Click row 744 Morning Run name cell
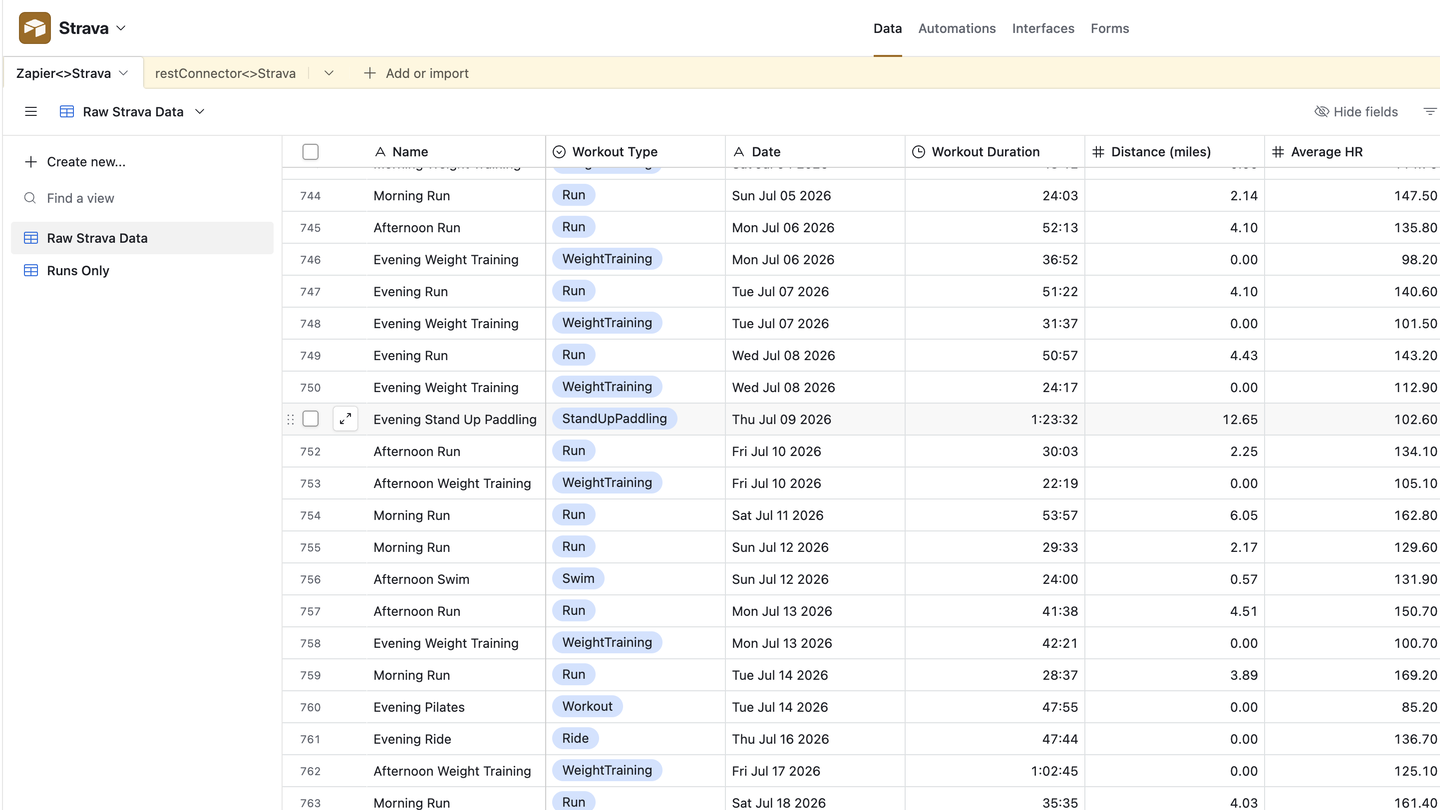The width and height of the screenshot is (1440, 810). coord(456,196)
